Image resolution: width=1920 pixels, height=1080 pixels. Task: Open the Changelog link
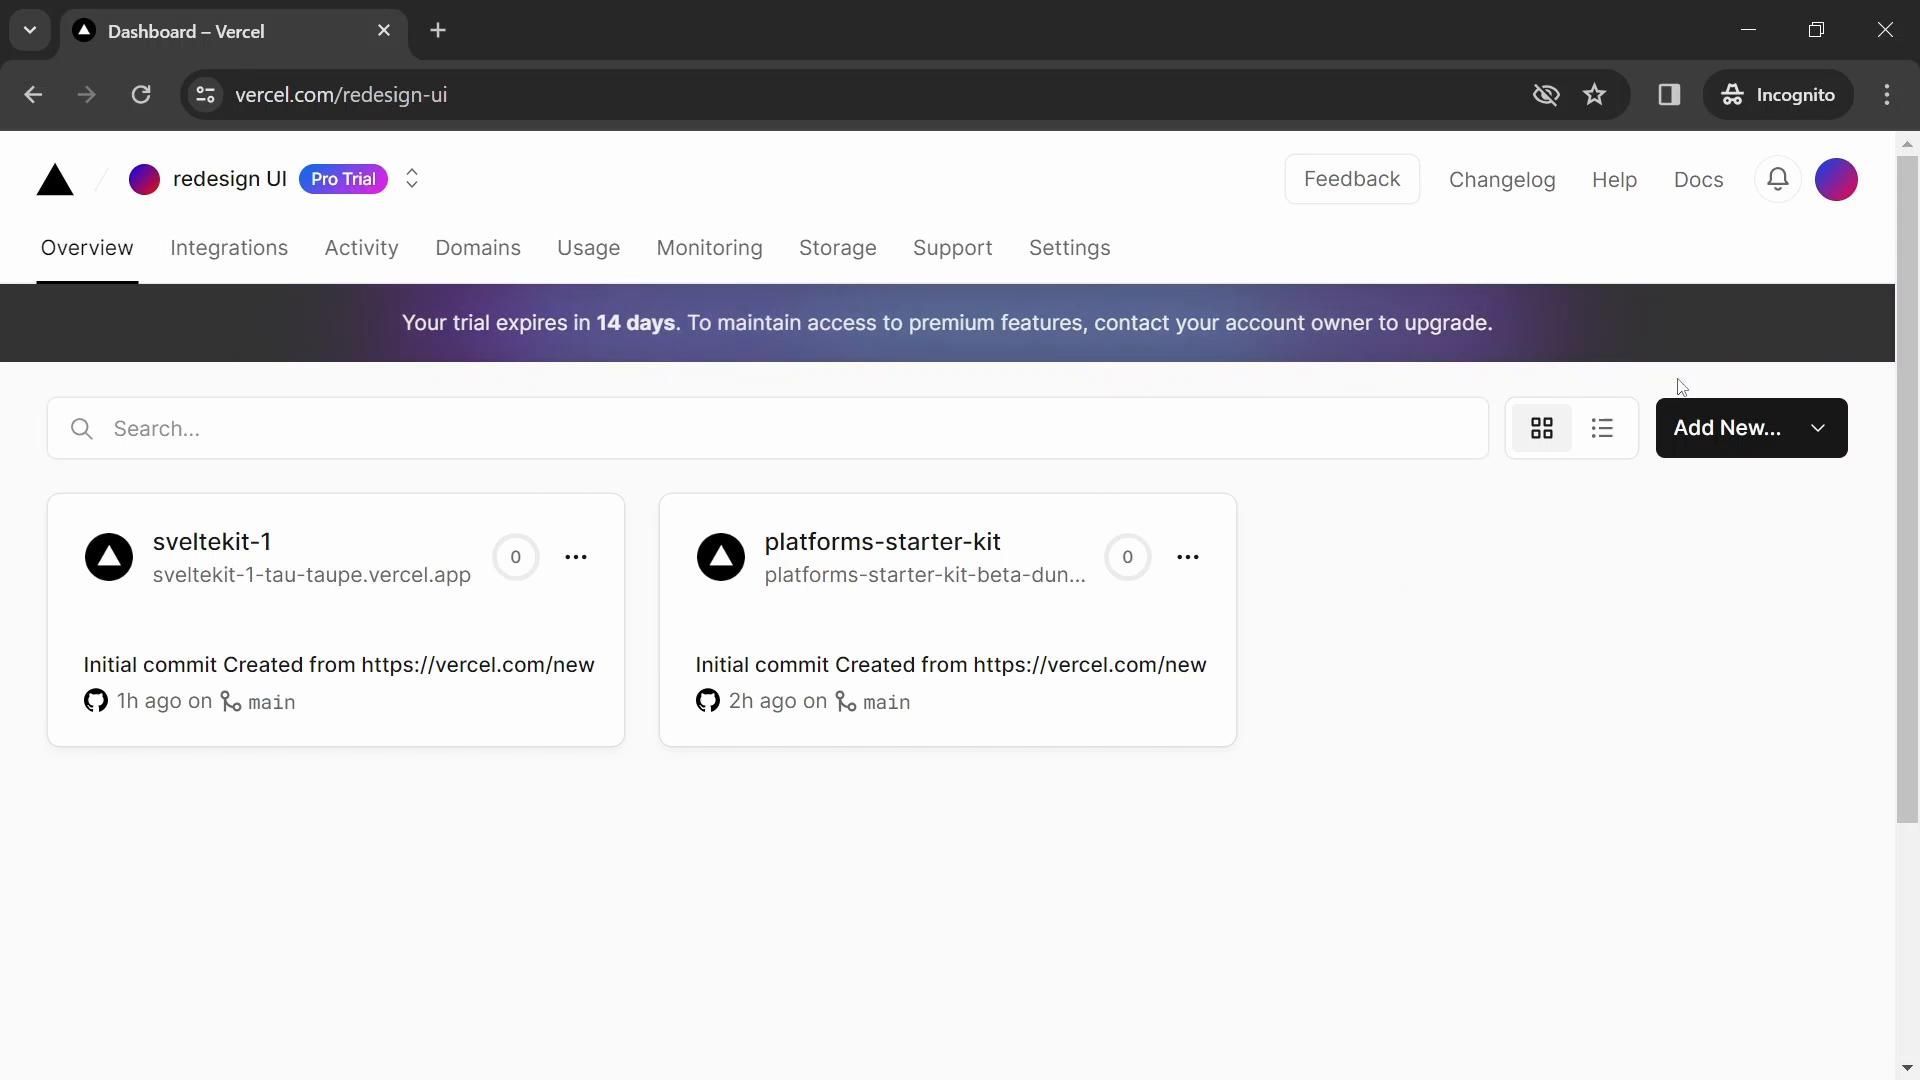click(x=1501, y=180)
